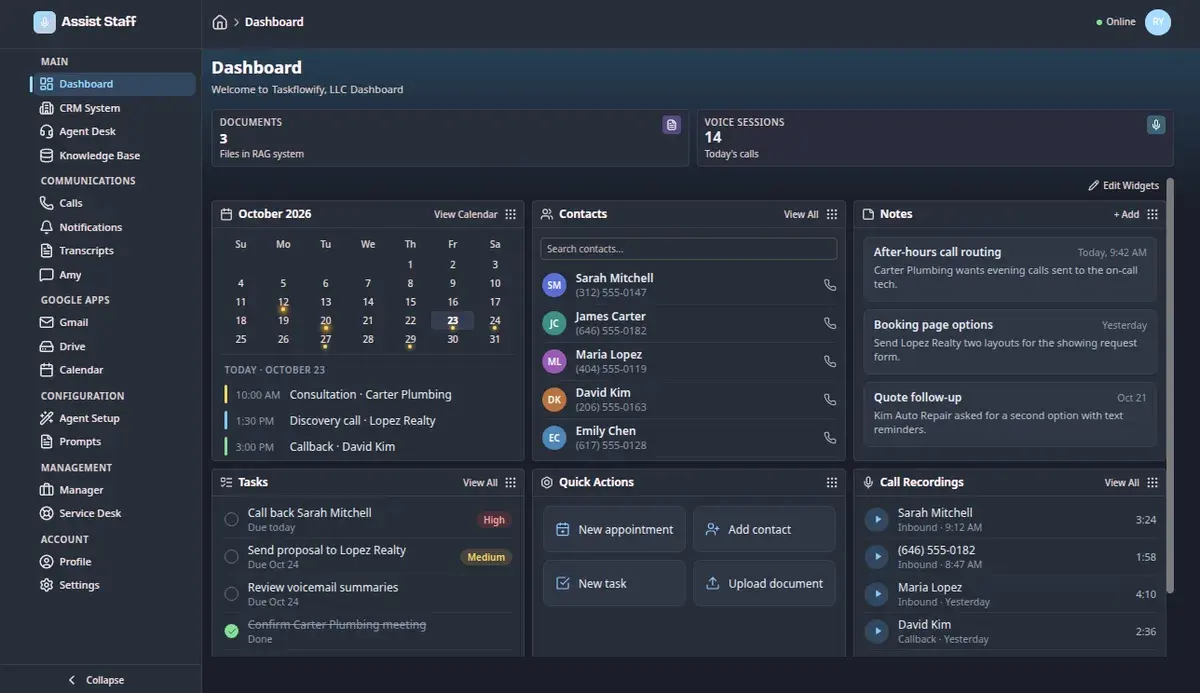Check off Review voicemail summaries task

point(231,594)
